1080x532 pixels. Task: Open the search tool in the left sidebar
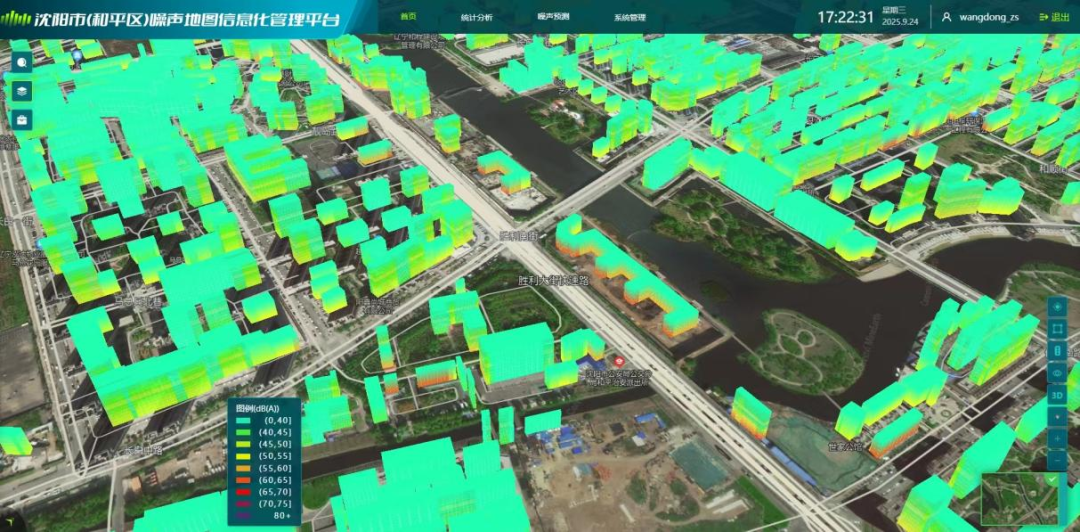[22, 63]
